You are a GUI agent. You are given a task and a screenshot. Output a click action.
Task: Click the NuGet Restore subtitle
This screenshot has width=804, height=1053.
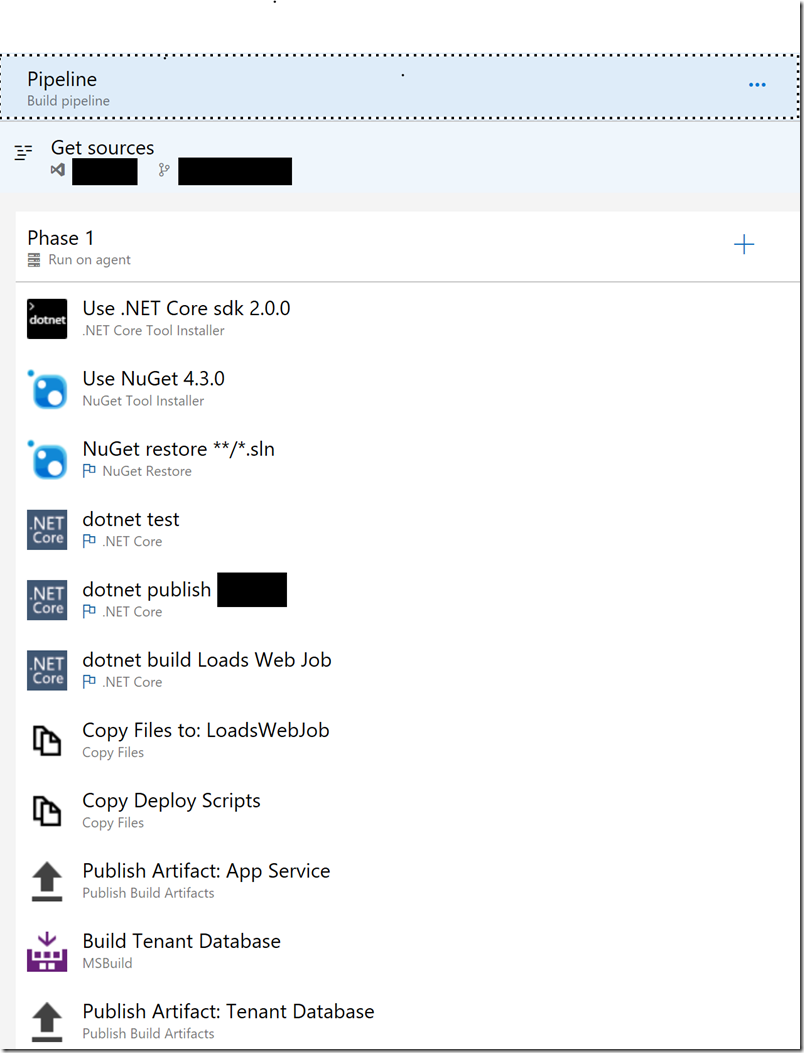[147, 471]
